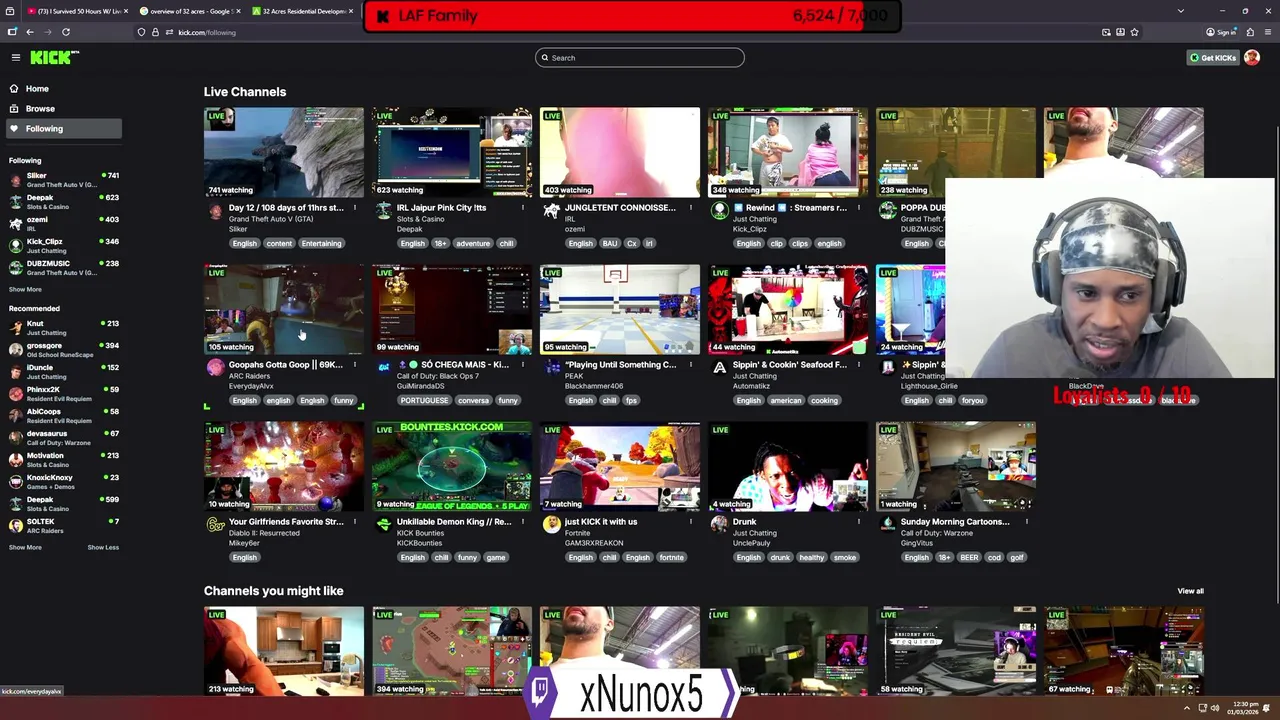
Task: Open options menu for Goopahs Gotta Goop stream
Action: pos(354,365)
